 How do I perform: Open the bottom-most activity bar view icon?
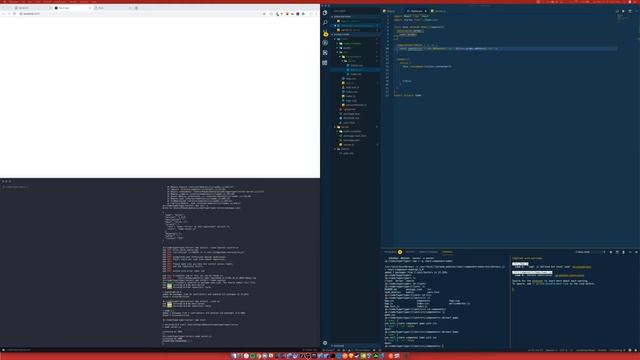[325, 62]
